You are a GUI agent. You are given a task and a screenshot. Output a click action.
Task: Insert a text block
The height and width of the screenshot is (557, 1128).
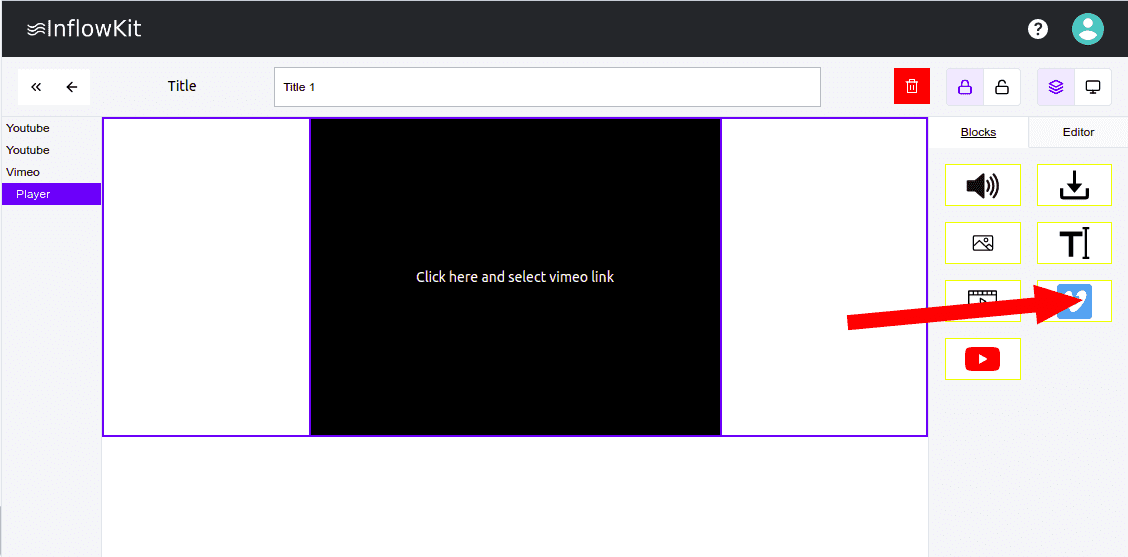coord(1074,243)
